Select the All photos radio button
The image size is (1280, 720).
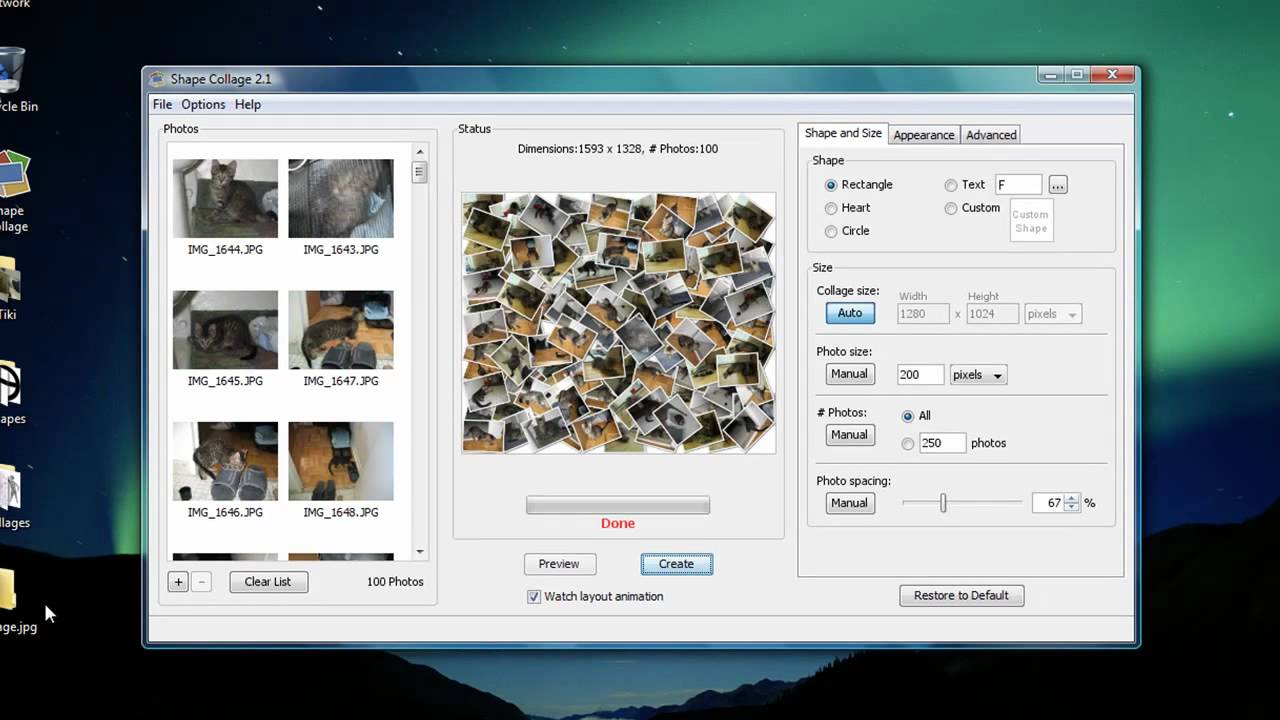[x=908, y=416]
